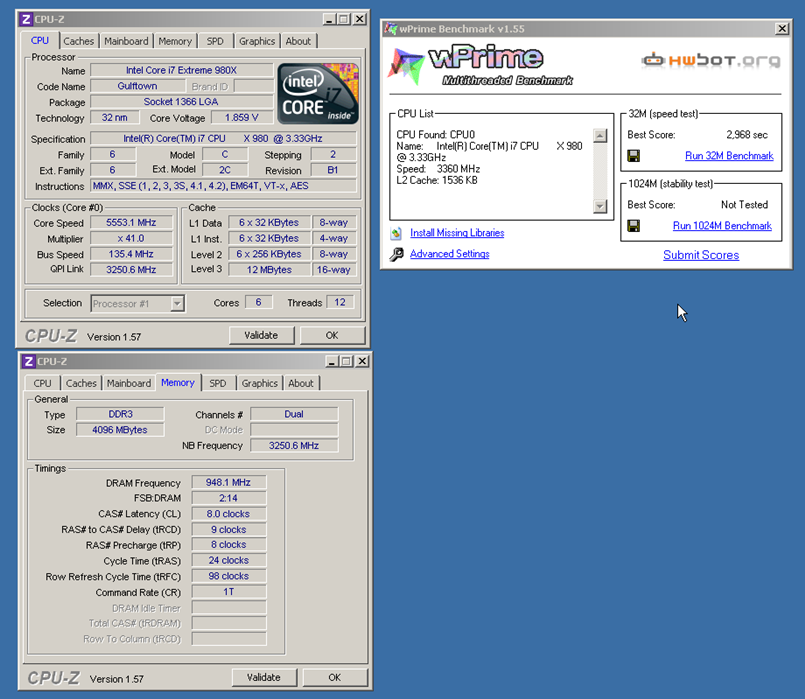This screenshot has height=699, width=805.
Task: Select the Memory tab in bottom CPU-Z window
Action: click(178, 382)
